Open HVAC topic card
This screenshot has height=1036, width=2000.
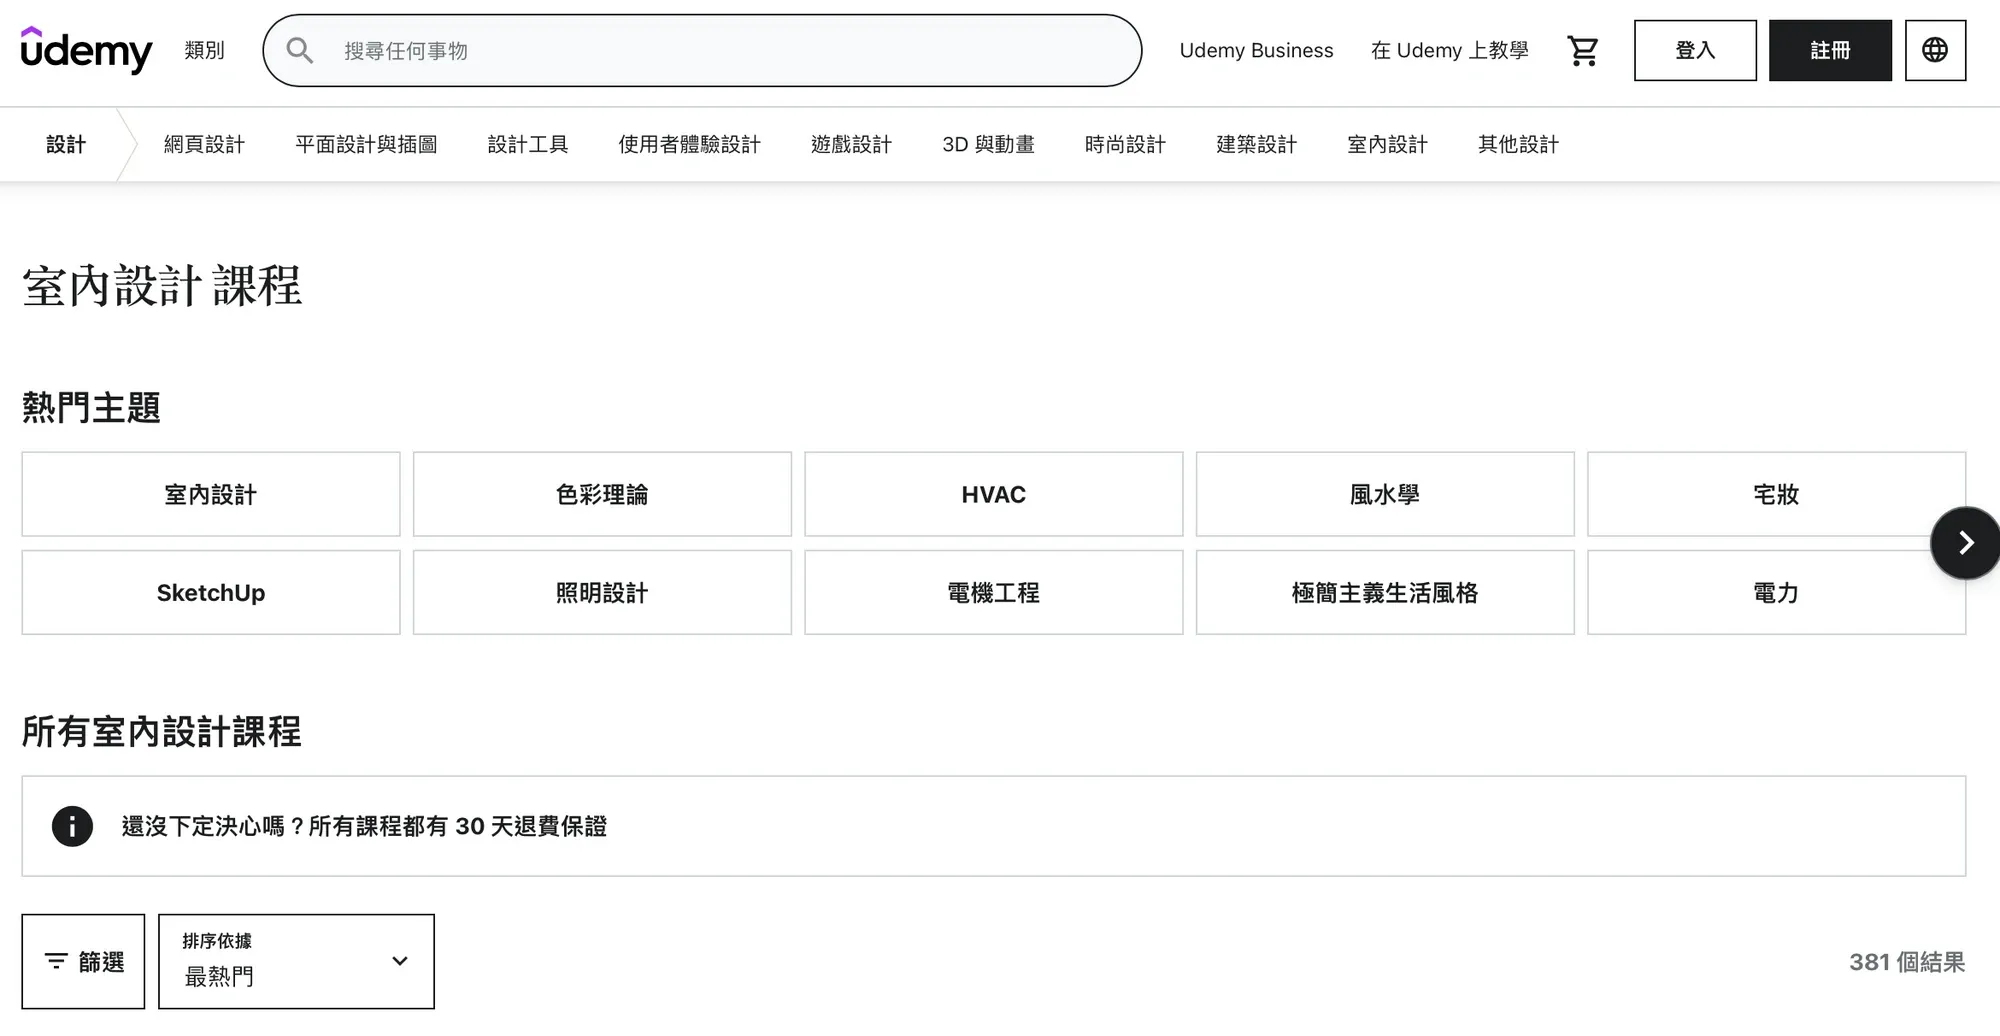[x=994, y=494]
